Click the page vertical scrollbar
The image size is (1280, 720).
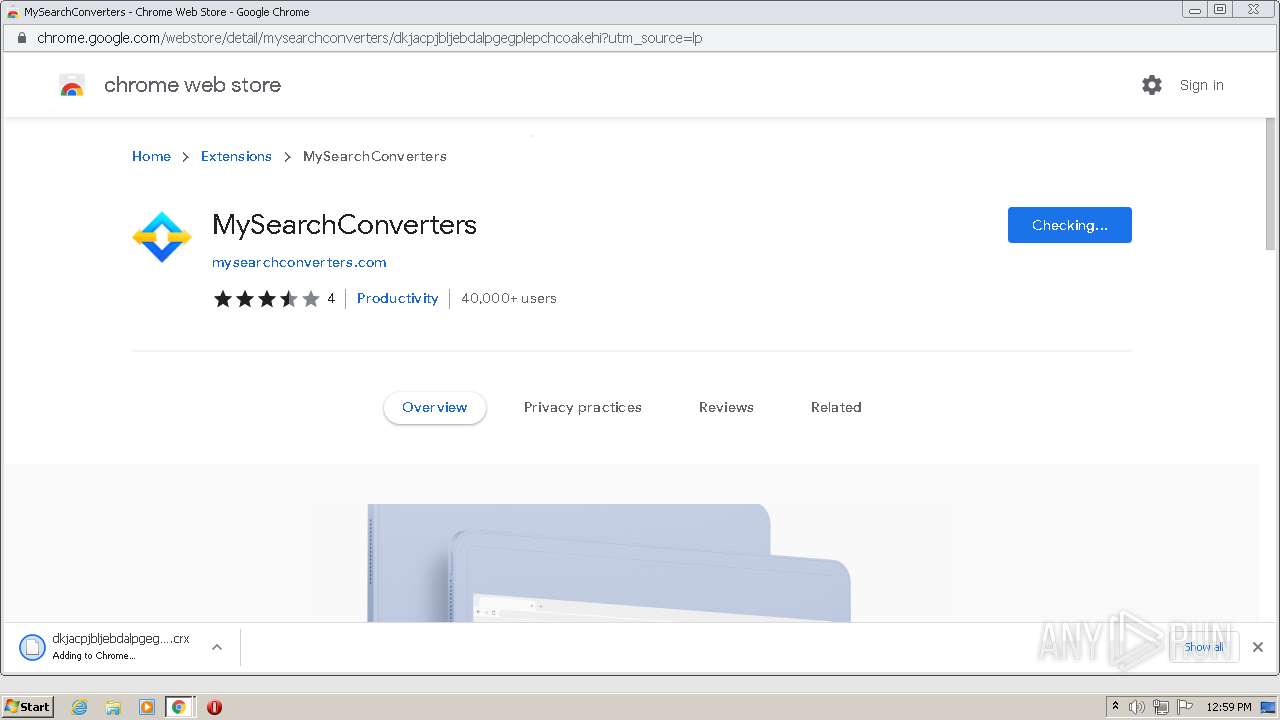[x=1270, y=185]
